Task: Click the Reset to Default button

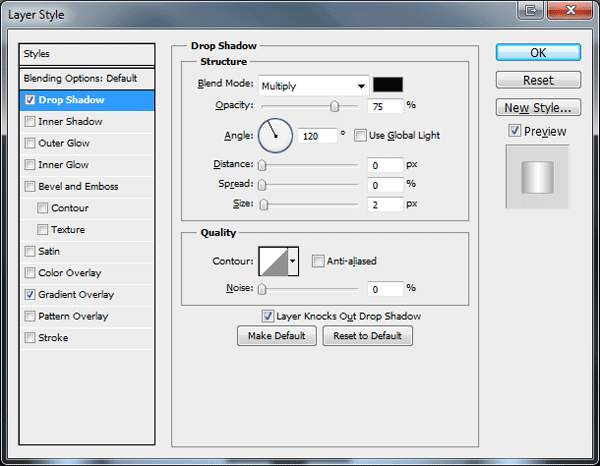Action: 367,336
